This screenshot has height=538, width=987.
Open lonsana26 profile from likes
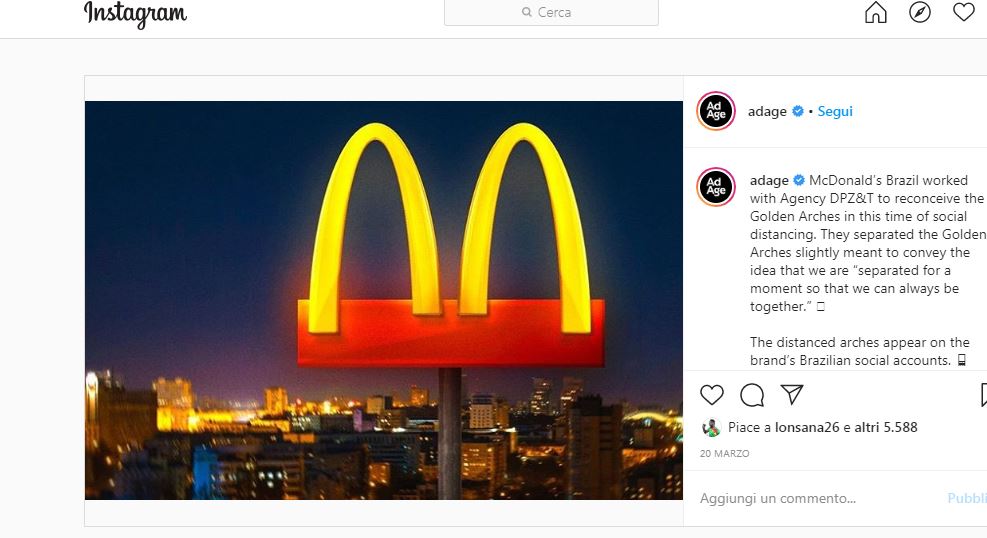click(807, 427)
